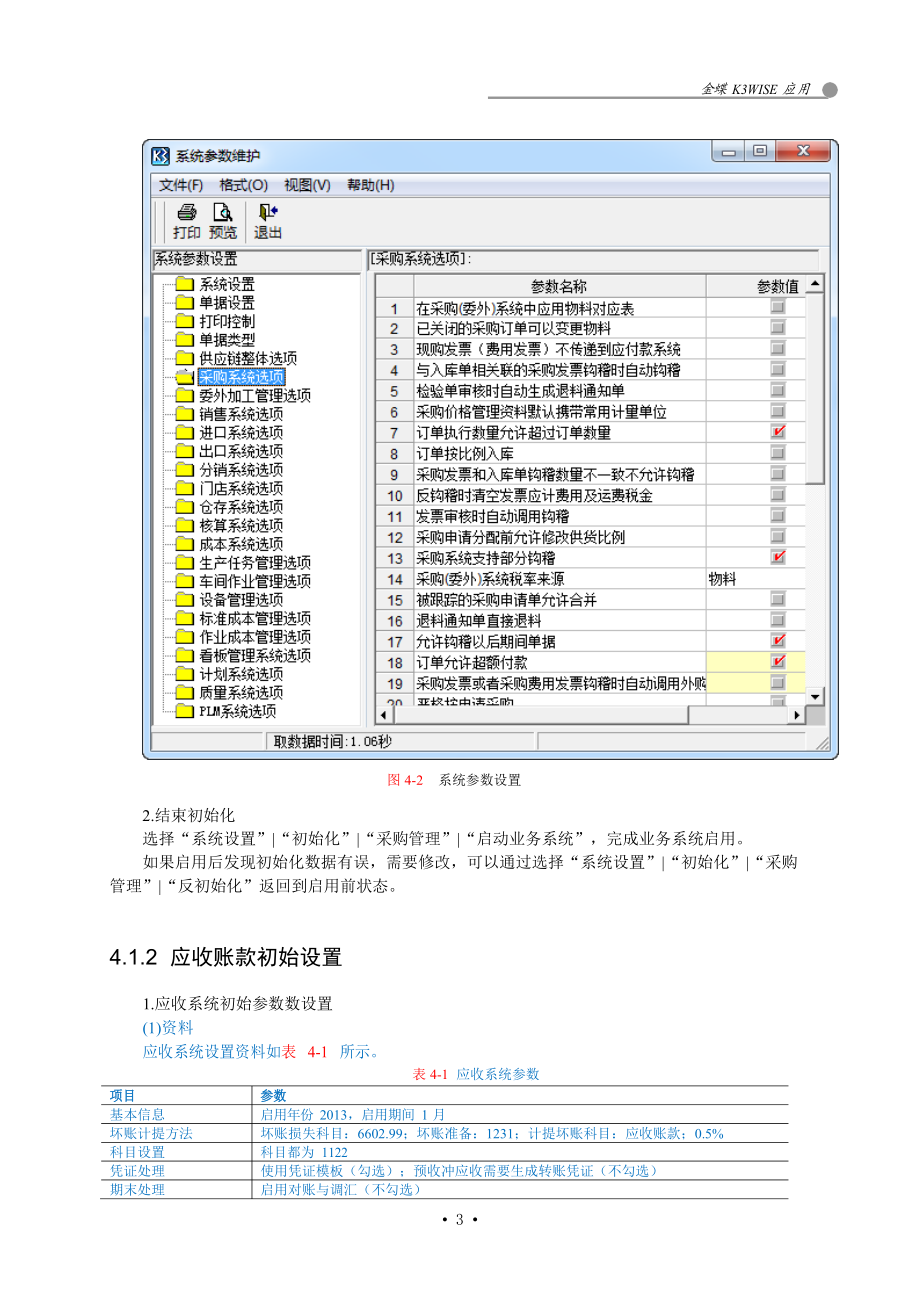Select the 成本系统选项 folder icon

tap(184, 544)
